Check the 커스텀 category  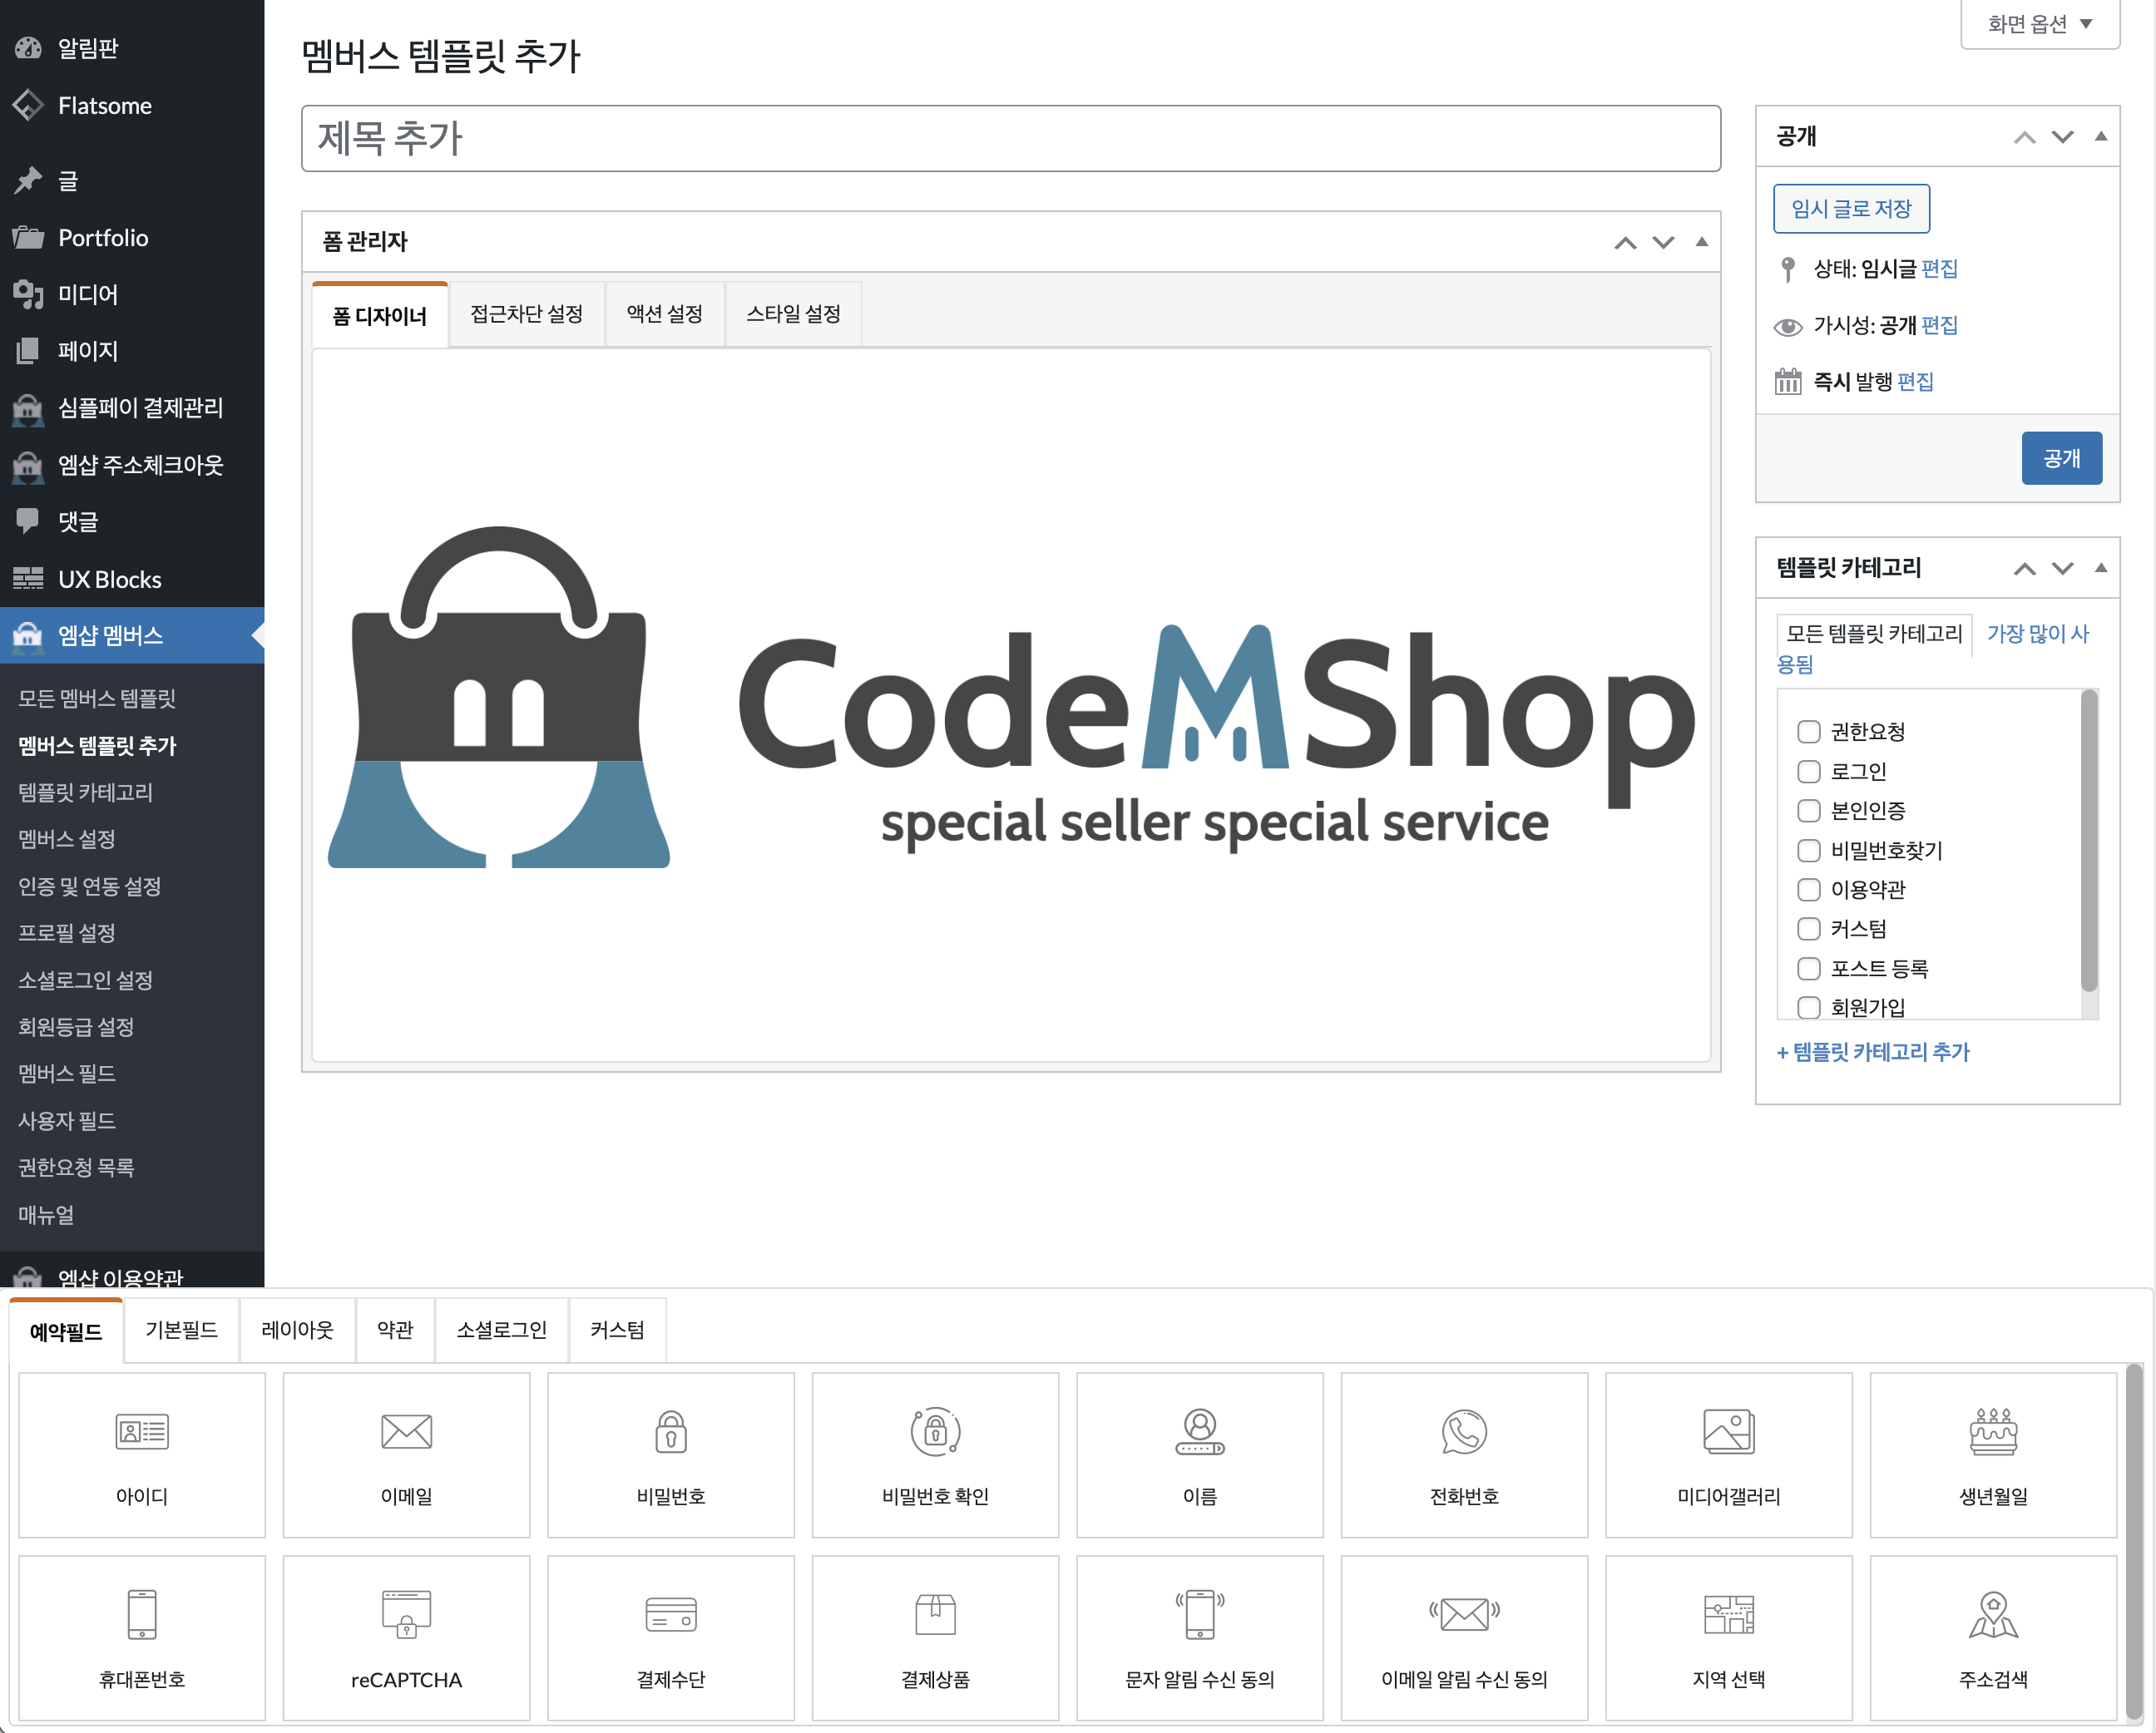(x=1808, y=929)
